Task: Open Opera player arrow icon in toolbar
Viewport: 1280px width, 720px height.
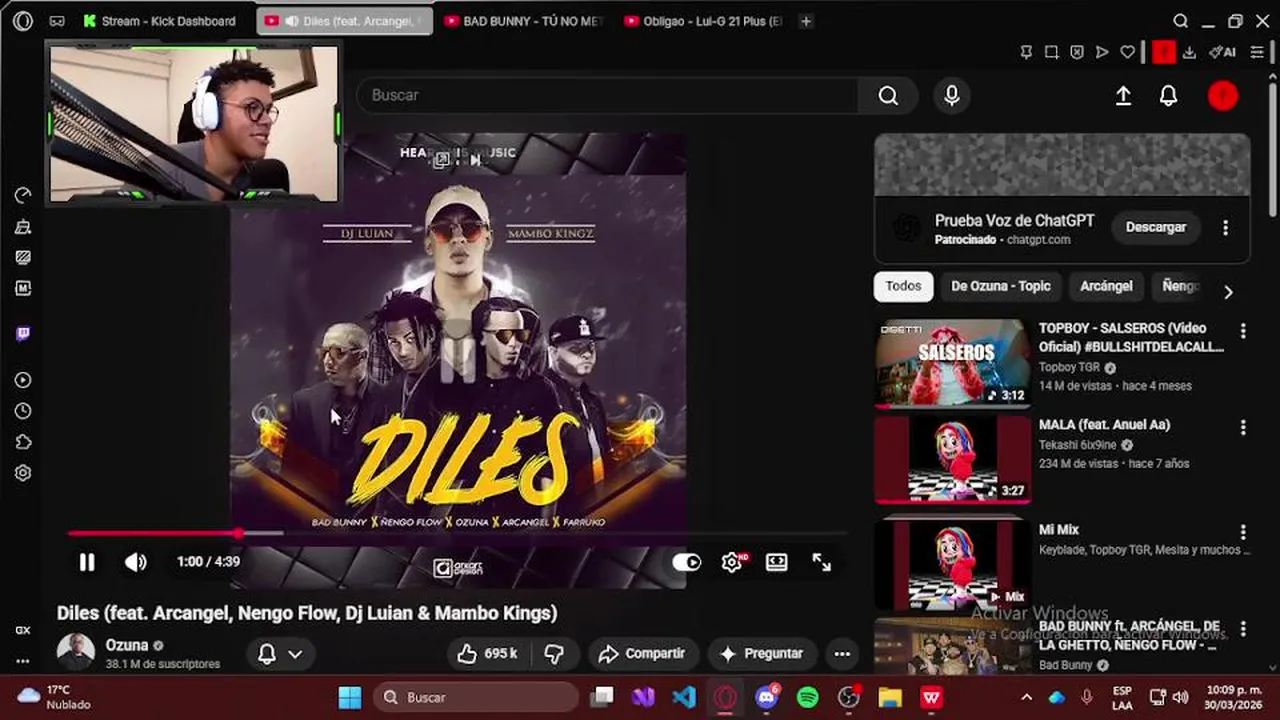Action: point(1102,52)
